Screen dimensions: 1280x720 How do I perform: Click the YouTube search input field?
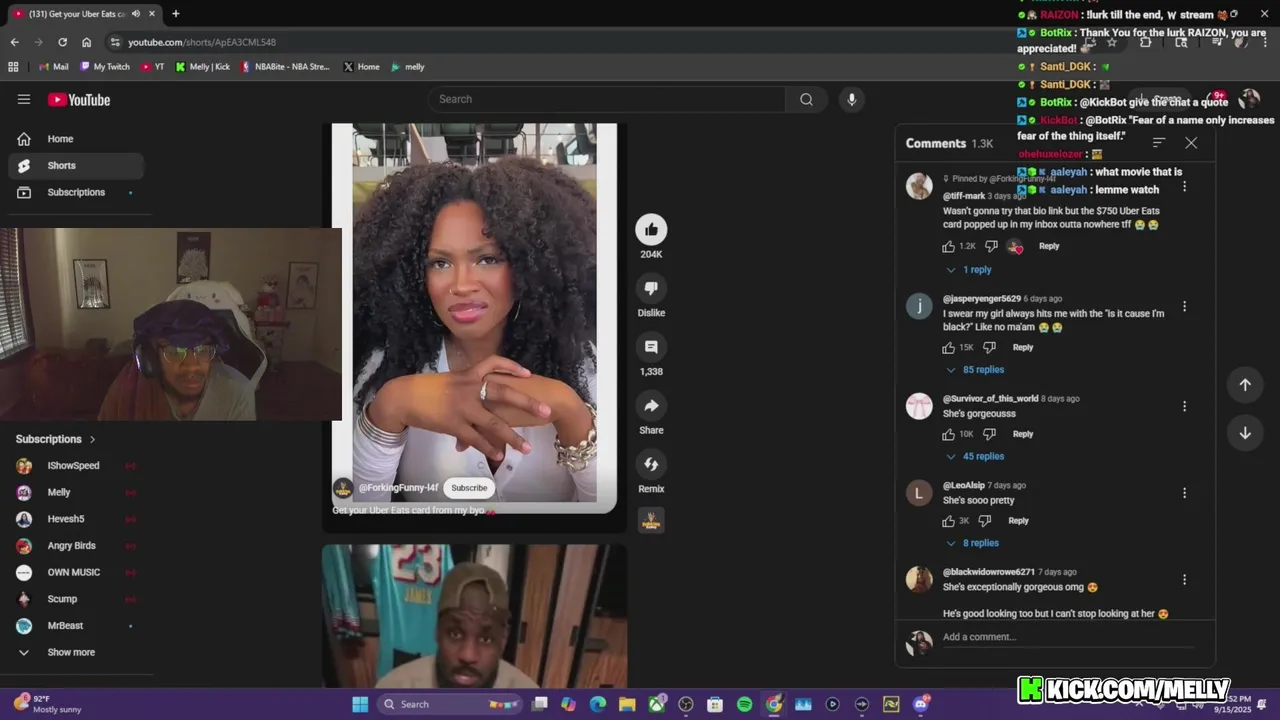(607, 99)
